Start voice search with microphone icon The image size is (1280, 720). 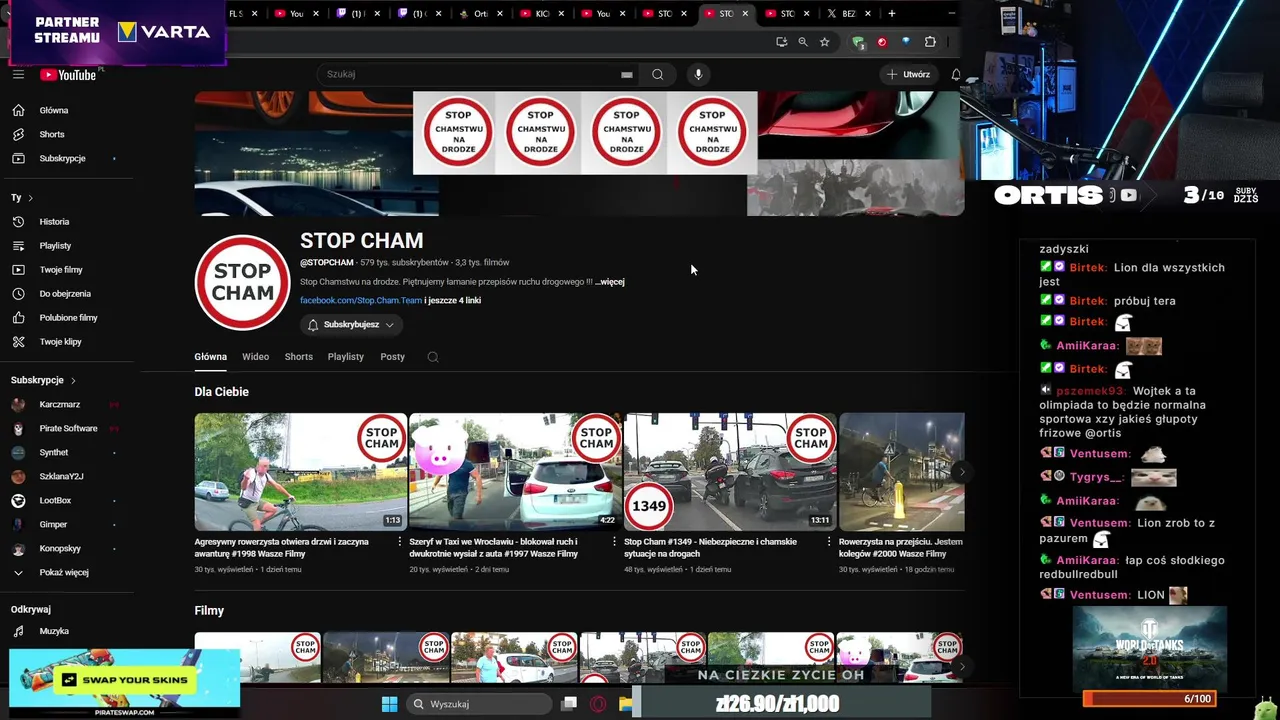click(x=698, y=74)
